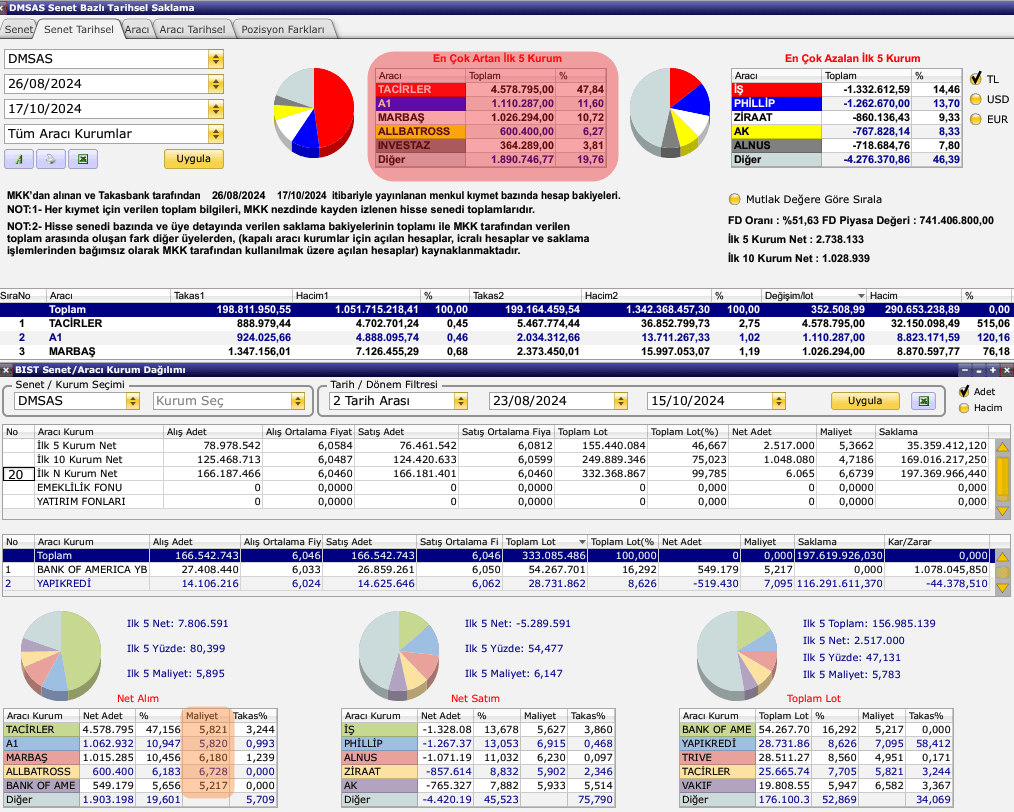The image size is (1014, 812).
Task: Open the 17/10/2024 end date dropdown
Action: (x=216, y=109)
